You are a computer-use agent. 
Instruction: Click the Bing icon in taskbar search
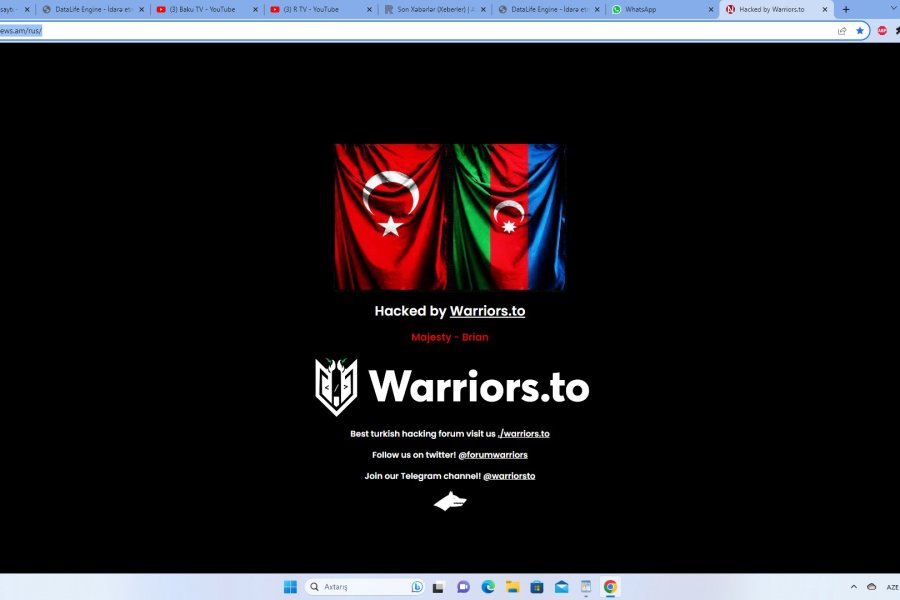[417, 587]
